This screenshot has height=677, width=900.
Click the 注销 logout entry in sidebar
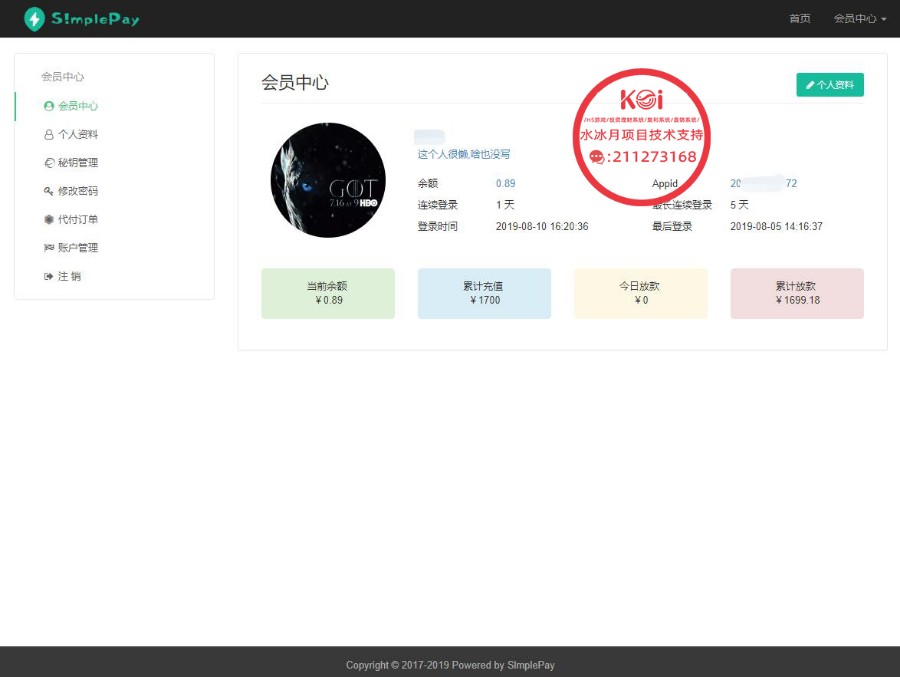(x=68, y=276)
